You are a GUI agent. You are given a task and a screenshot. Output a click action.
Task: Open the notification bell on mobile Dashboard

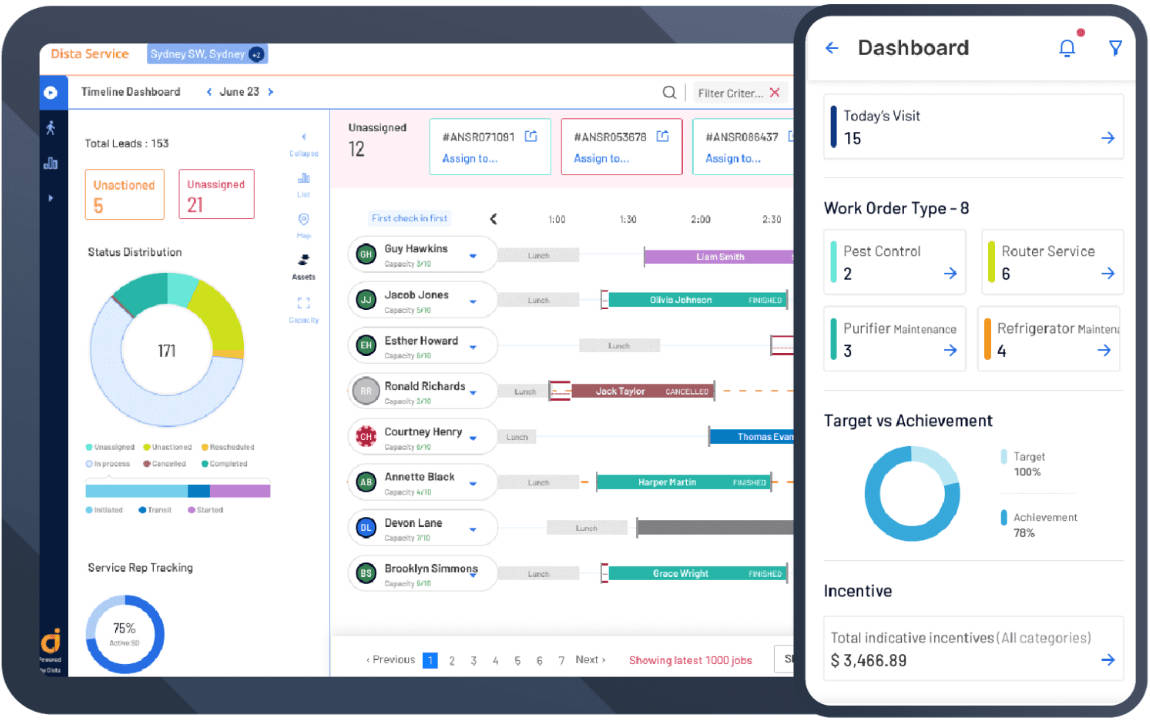(x=1067, y=47)
